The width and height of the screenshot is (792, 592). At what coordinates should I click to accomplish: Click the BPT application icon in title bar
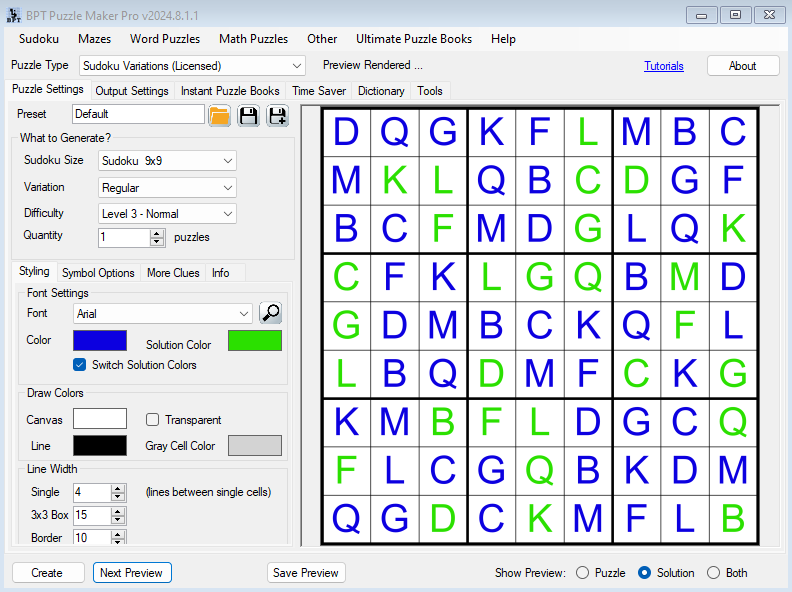pyautogui.click(x=14, y=15)
